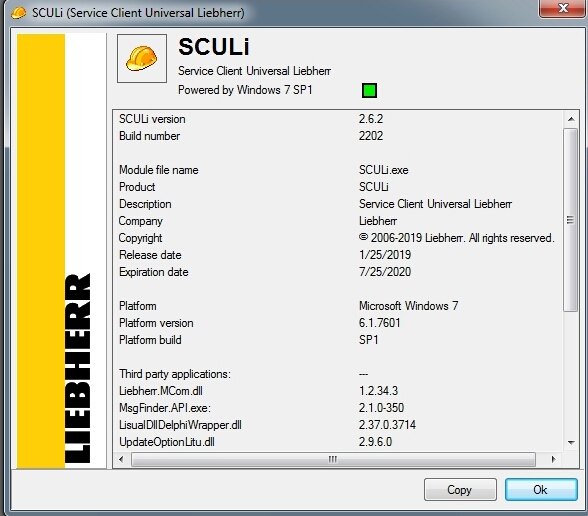Select the 'Expiration date' label
Image resolution: width=588 pixels, height=516 pixels.
154,272
